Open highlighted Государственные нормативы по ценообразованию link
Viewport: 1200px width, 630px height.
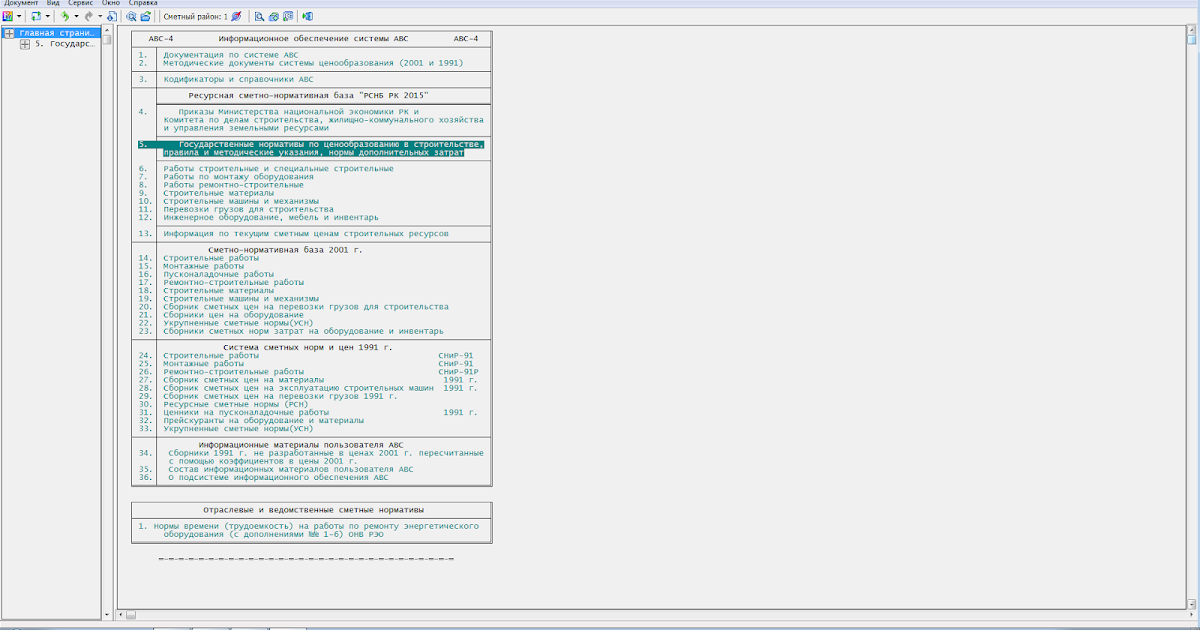[x=324, y=148]
